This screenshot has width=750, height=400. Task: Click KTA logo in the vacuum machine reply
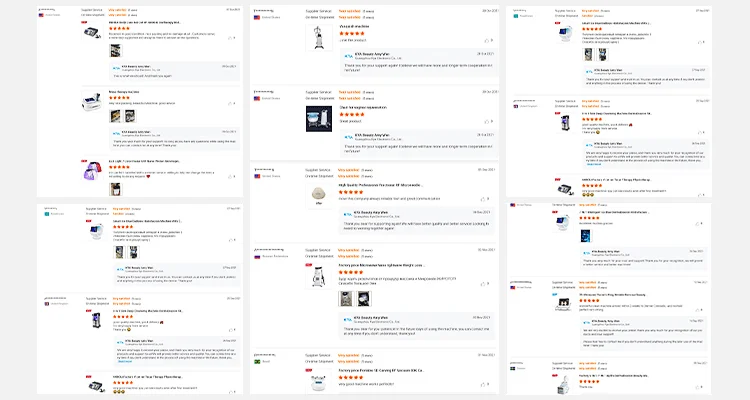tap(348, 56)
